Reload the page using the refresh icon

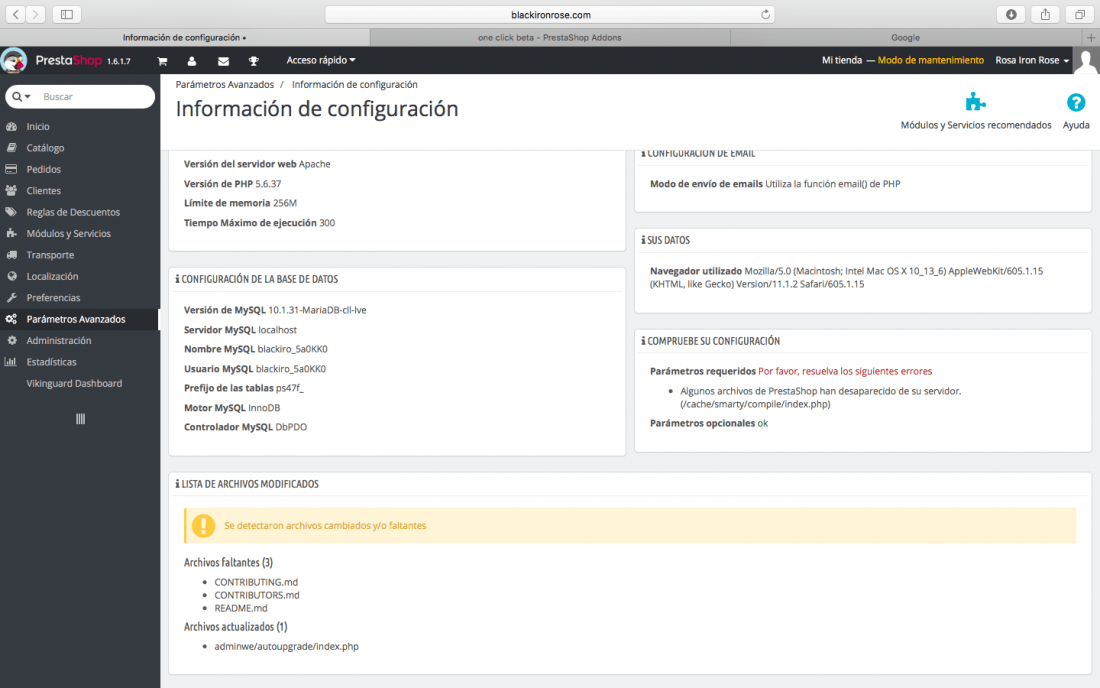pyautogui.click(x=765, y=14)
